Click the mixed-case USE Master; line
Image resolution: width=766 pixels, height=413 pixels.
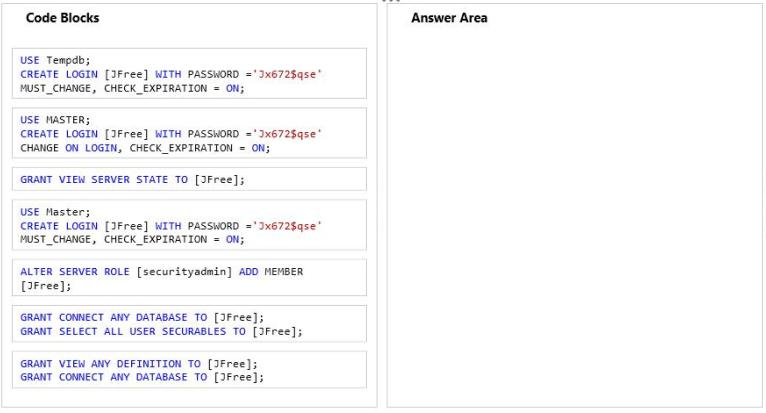click(55, 212)
